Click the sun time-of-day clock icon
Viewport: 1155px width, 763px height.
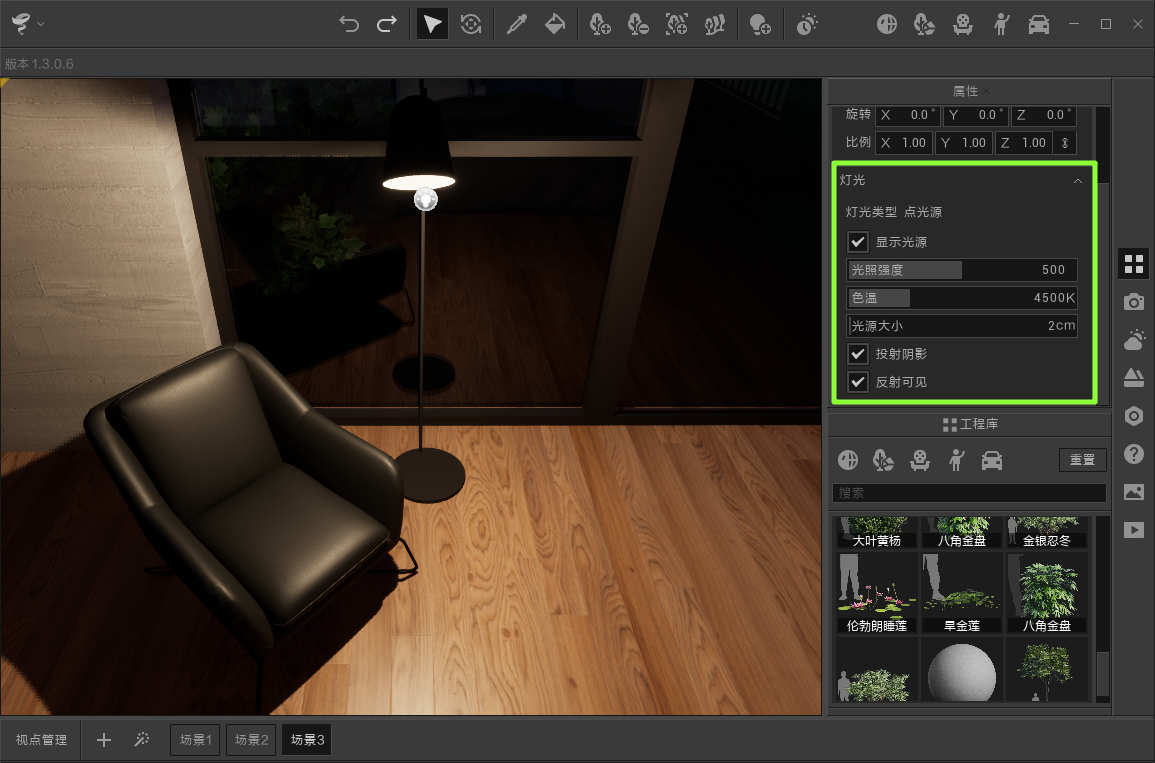807,23
